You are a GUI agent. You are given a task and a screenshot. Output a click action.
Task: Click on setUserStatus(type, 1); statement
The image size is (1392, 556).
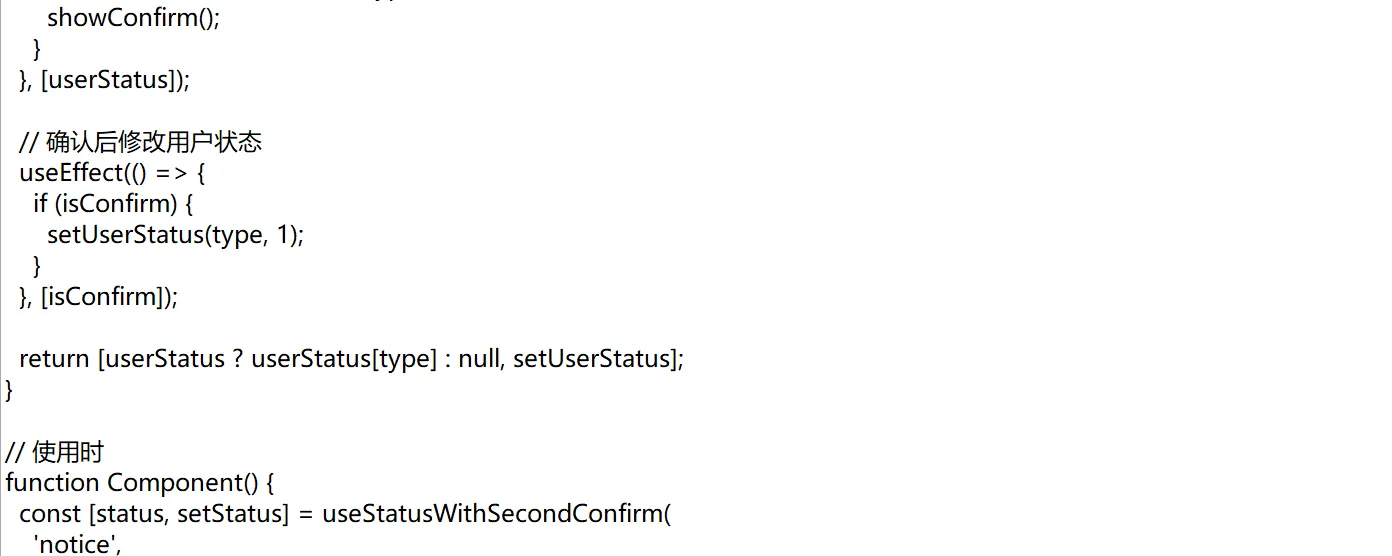point(175,235)
